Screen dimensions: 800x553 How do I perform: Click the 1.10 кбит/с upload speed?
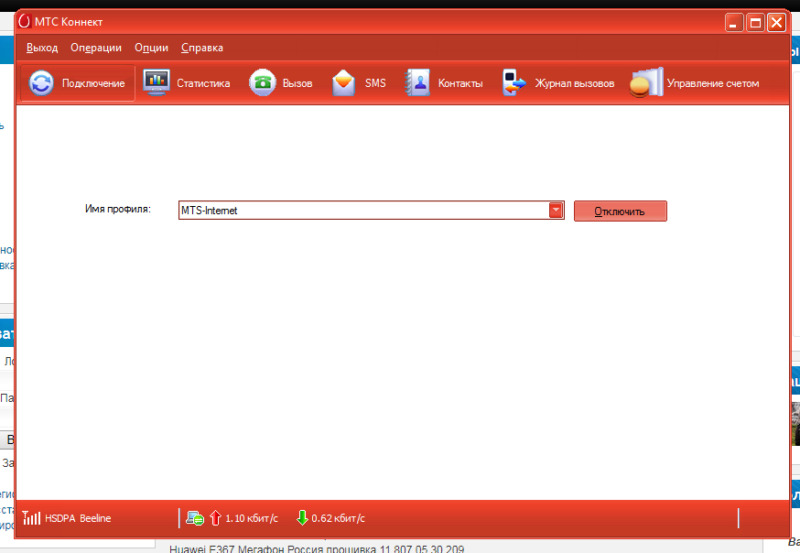pyautogui.click(x=252, y=518)
